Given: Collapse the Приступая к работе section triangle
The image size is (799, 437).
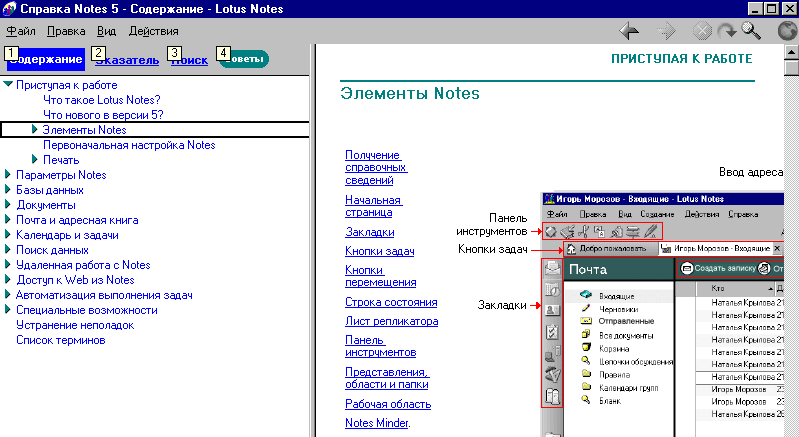Looking at the screenshot, I should [8, 85].
